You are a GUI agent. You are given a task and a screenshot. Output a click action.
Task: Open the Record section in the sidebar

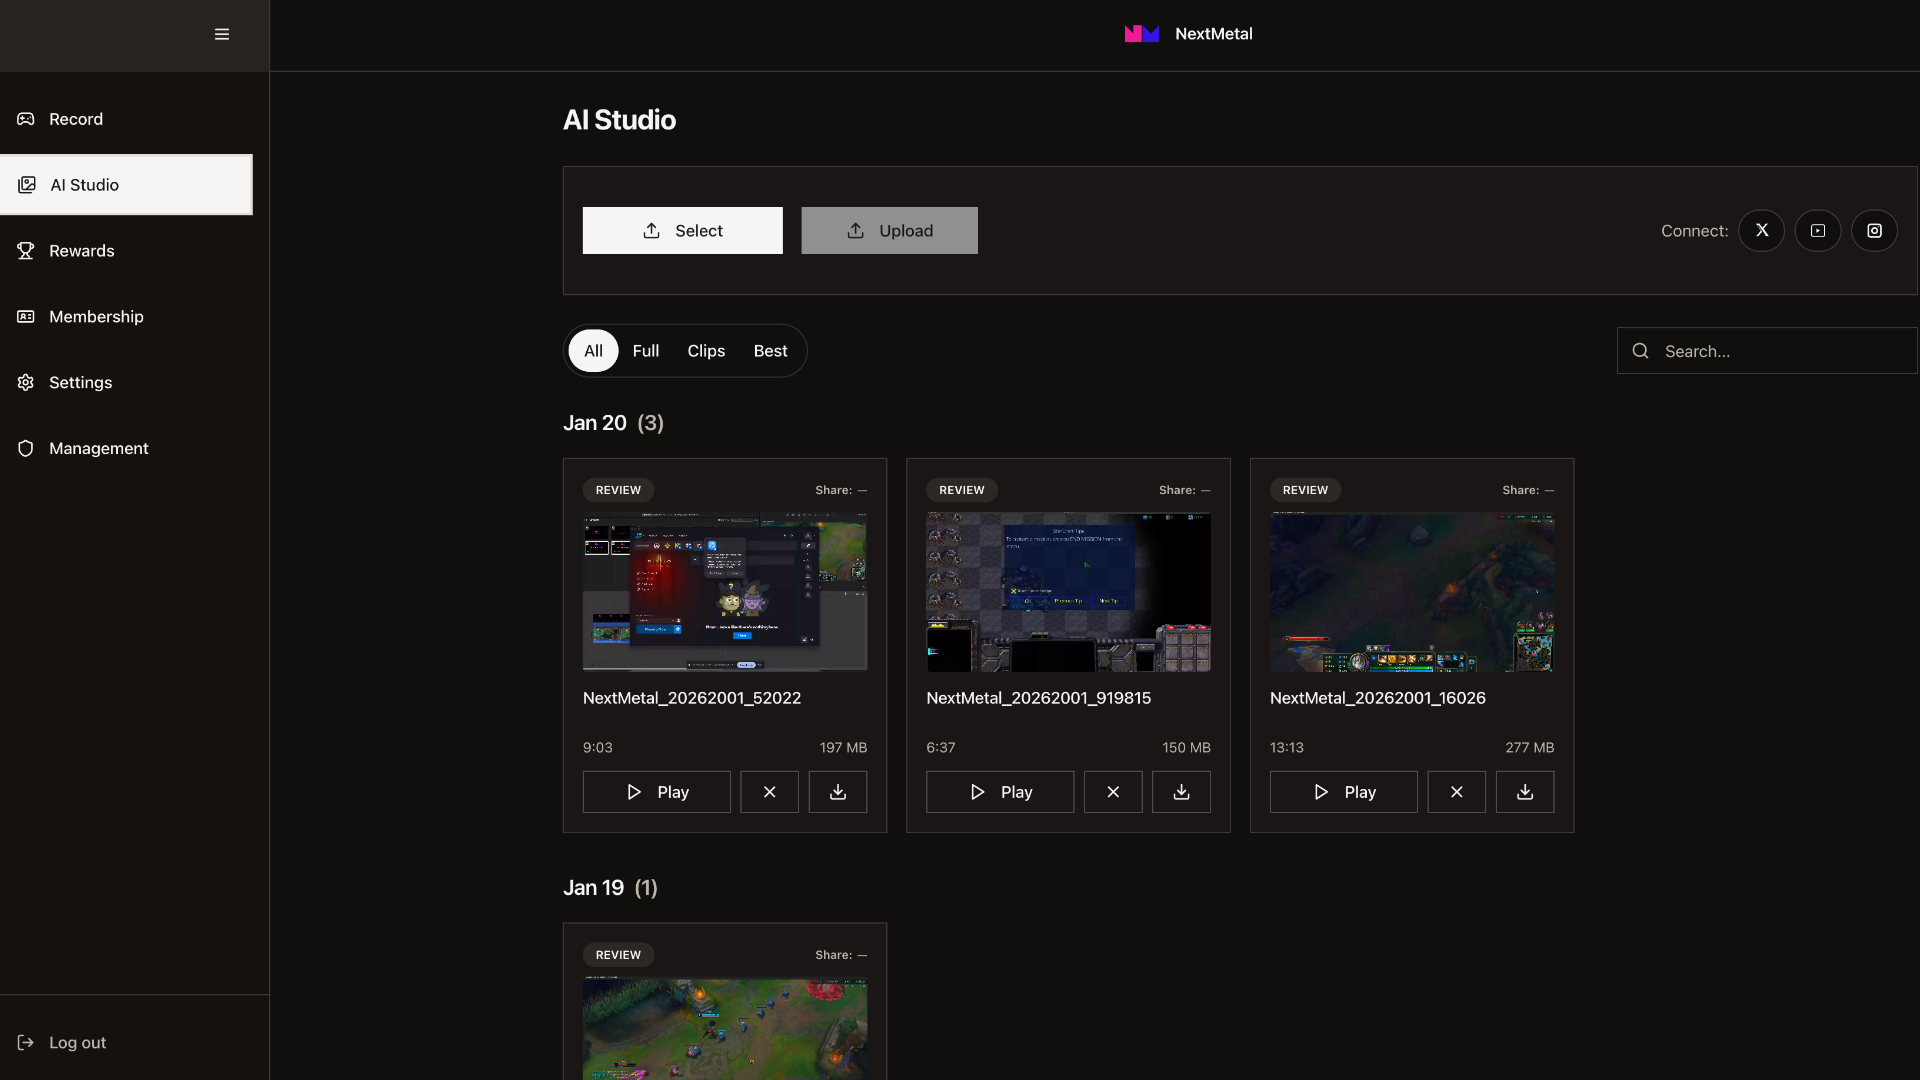(75, 118)
